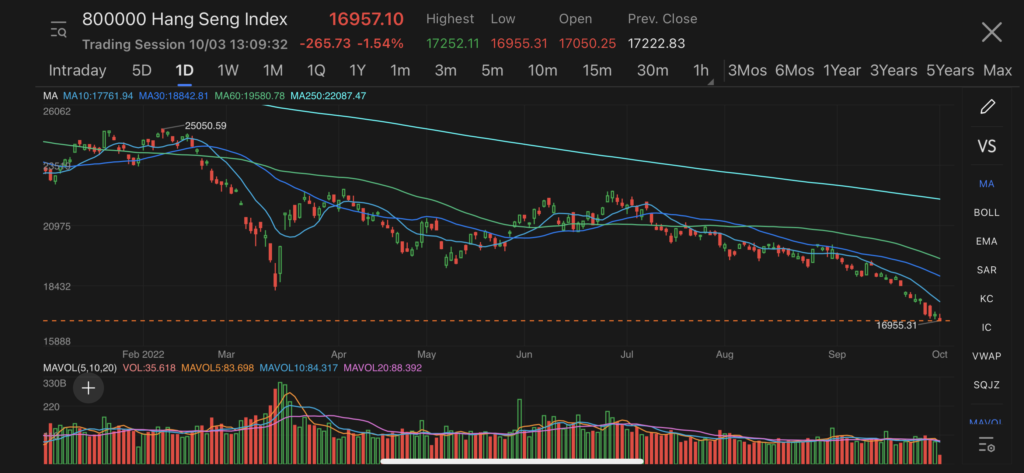
Task: Tap the 800000 Hang Seng Index title
Action: coord(185,19)
